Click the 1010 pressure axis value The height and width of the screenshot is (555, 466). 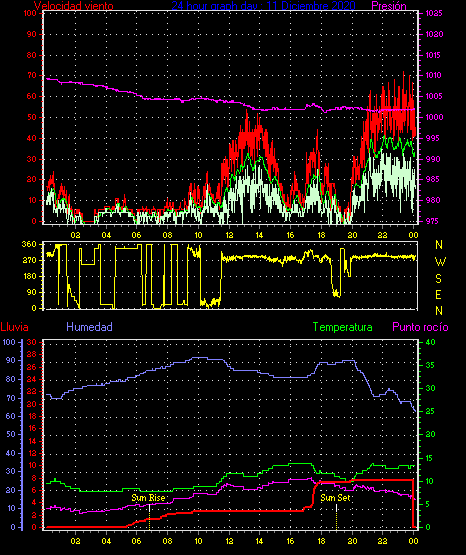pos(433,75)
